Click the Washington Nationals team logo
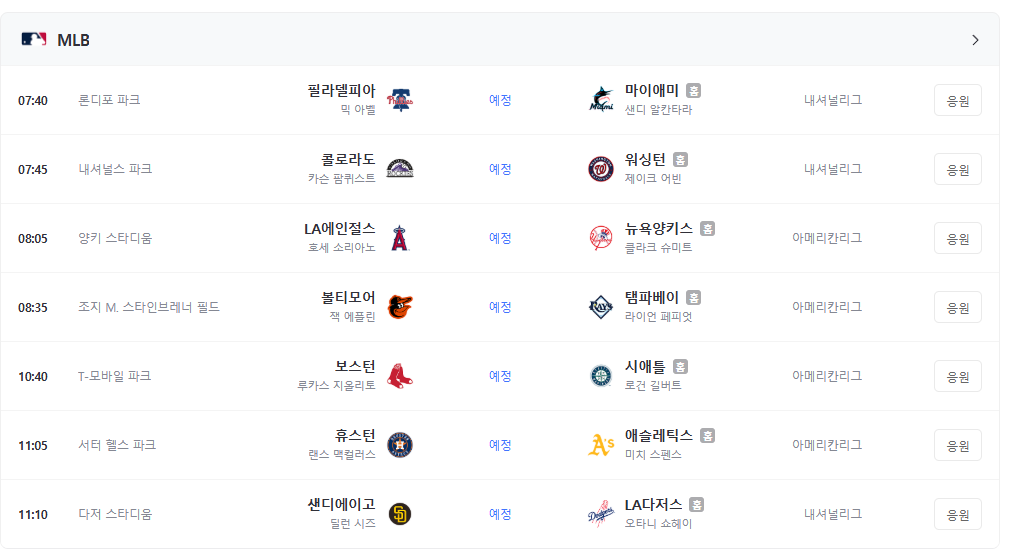1014x558 pixels. [601, 169]
